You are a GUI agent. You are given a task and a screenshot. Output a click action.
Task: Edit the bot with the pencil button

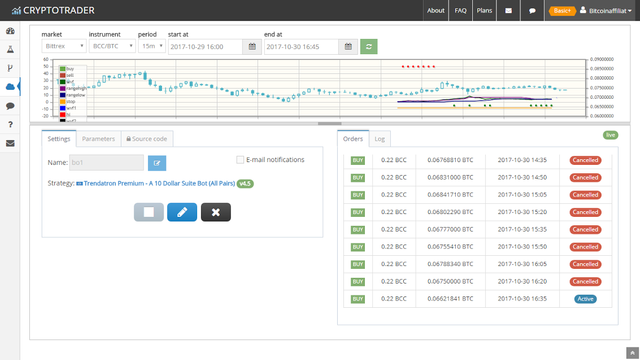182,212
